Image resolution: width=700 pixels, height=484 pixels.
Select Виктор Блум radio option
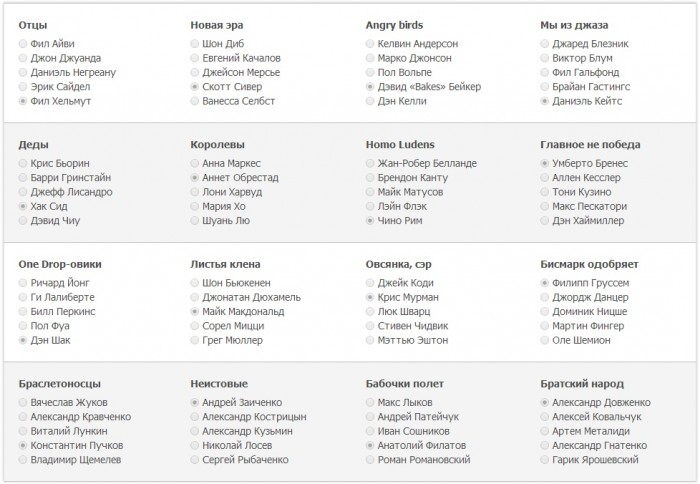(x=544, y=58)
